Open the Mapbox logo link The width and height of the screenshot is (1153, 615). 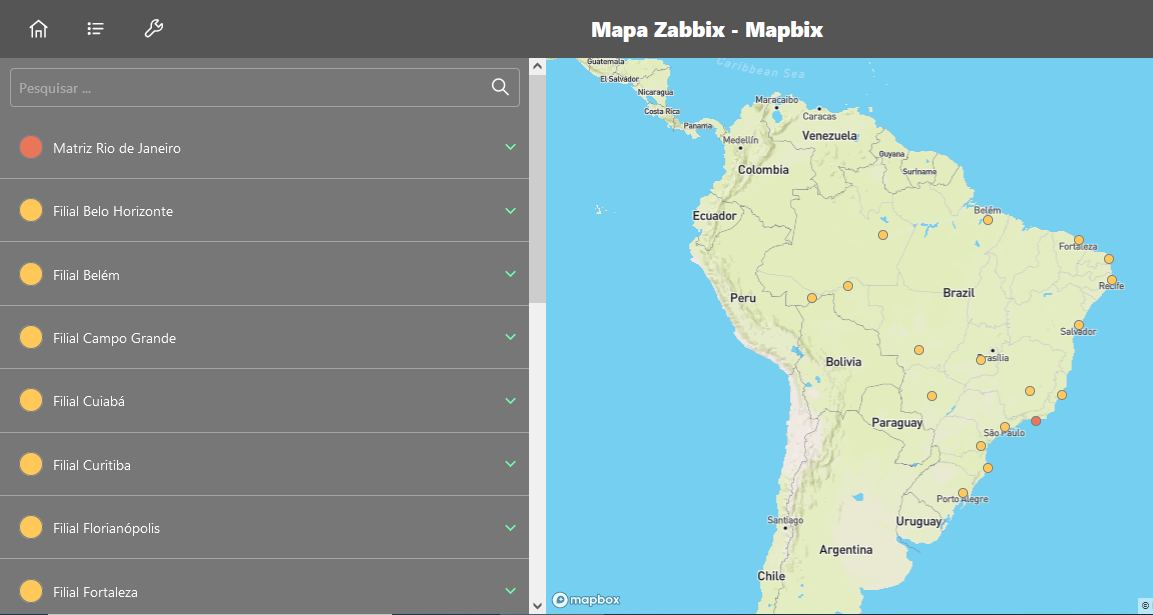click(x=586, y=600)
